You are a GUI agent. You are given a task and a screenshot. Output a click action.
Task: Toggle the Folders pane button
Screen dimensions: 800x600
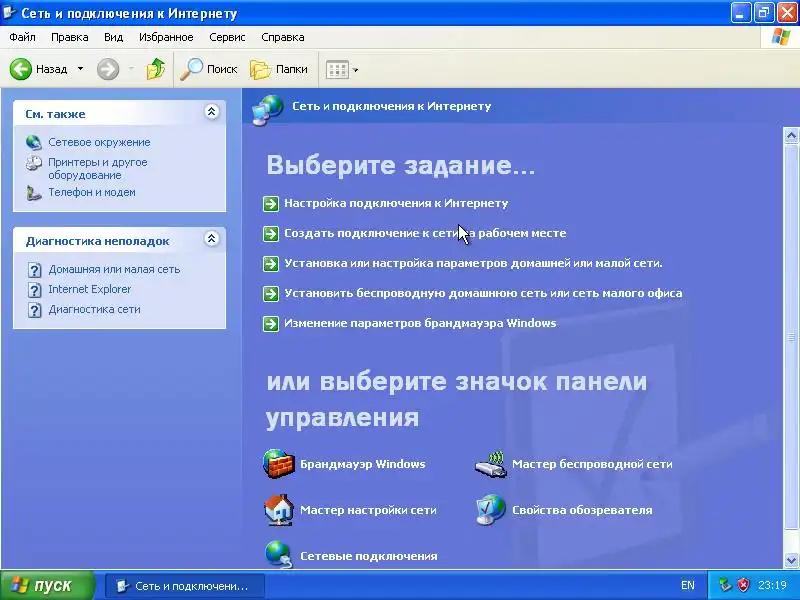pyautogui.click(x=279, y=69)
